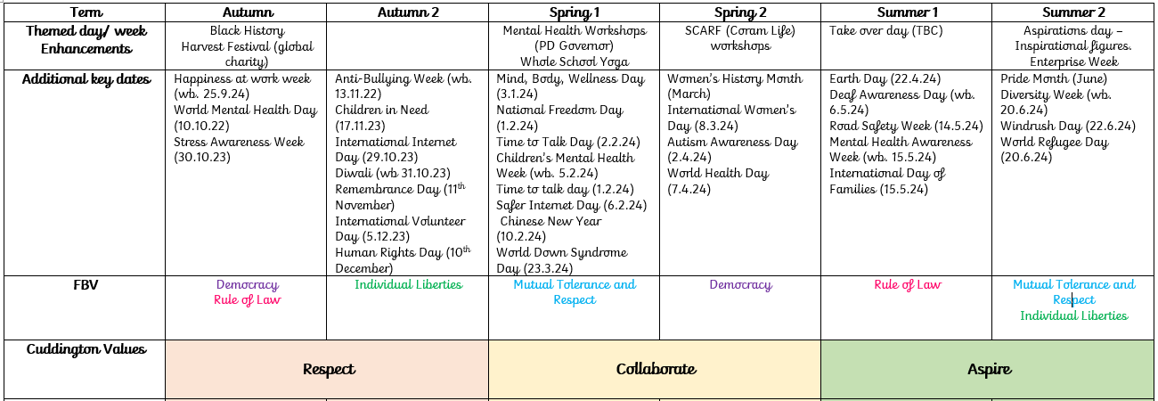Click the World Refugee Day entry
1158x401 pixels.
(x=1054, y=143)
